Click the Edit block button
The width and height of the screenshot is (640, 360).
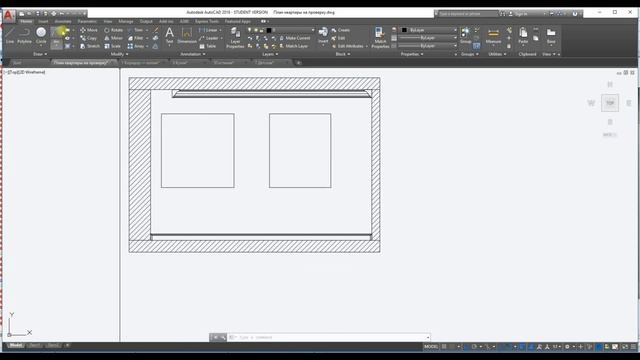[x=338, y=38]
